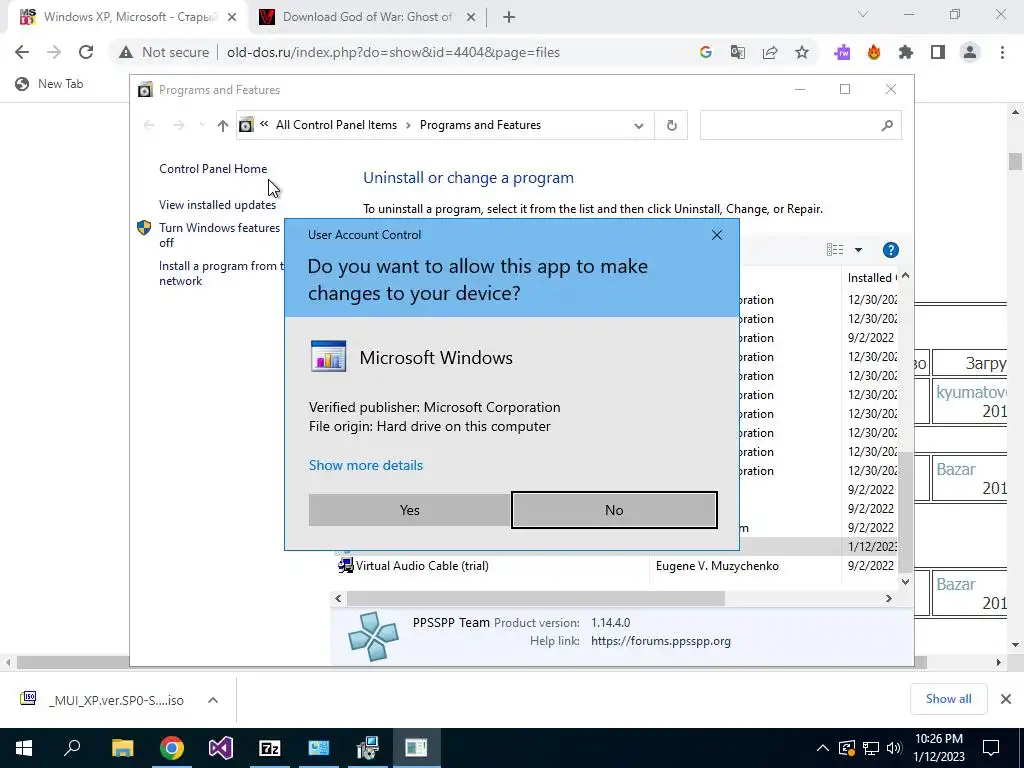Viewport: 1024px width, 768px height.
Task: Click Eugene V. Muzychenko publisher cell
Action: click(716, 566)
